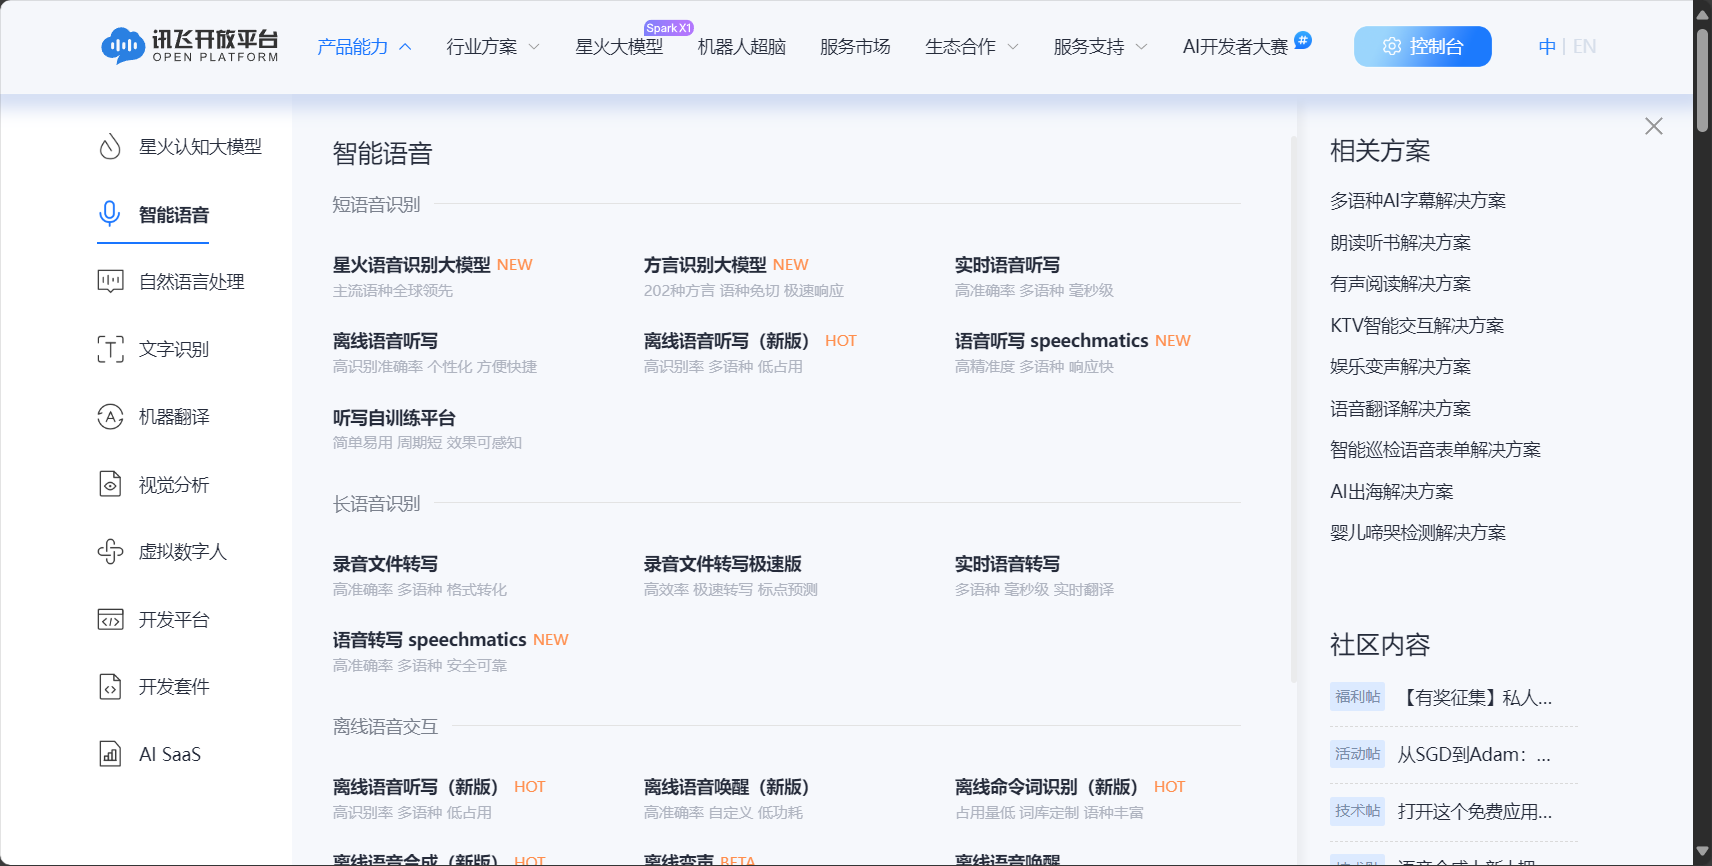Open KTV智能交互解决方案 link
Image resolution: width=1712 pixels, height=866 pixels.
click(x=1417, y=326)
